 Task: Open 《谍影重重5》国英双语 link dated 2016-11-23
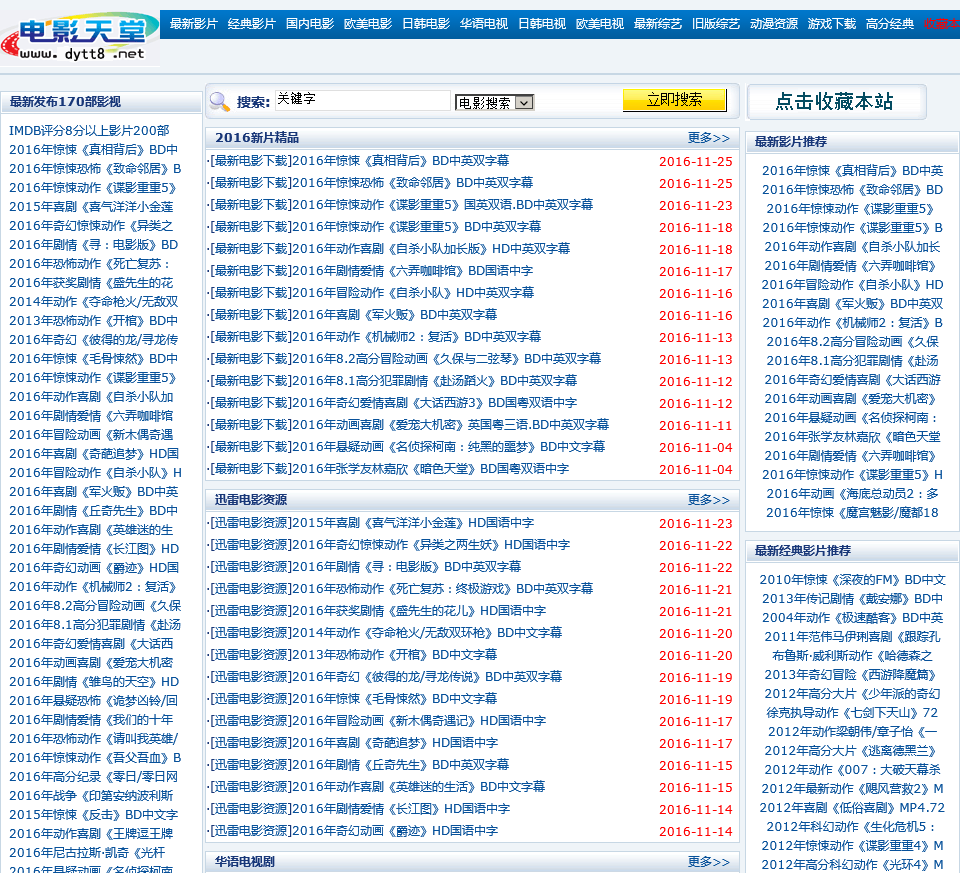[442, 205]
